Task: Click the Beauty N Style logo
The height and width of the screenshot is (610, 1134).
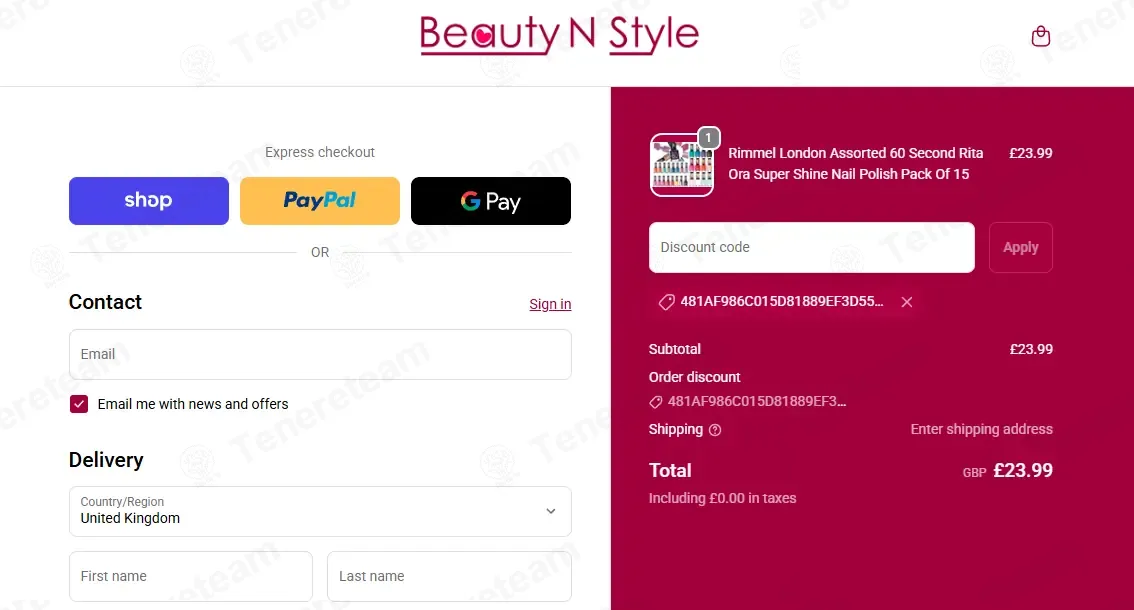Action: point(559,35)
